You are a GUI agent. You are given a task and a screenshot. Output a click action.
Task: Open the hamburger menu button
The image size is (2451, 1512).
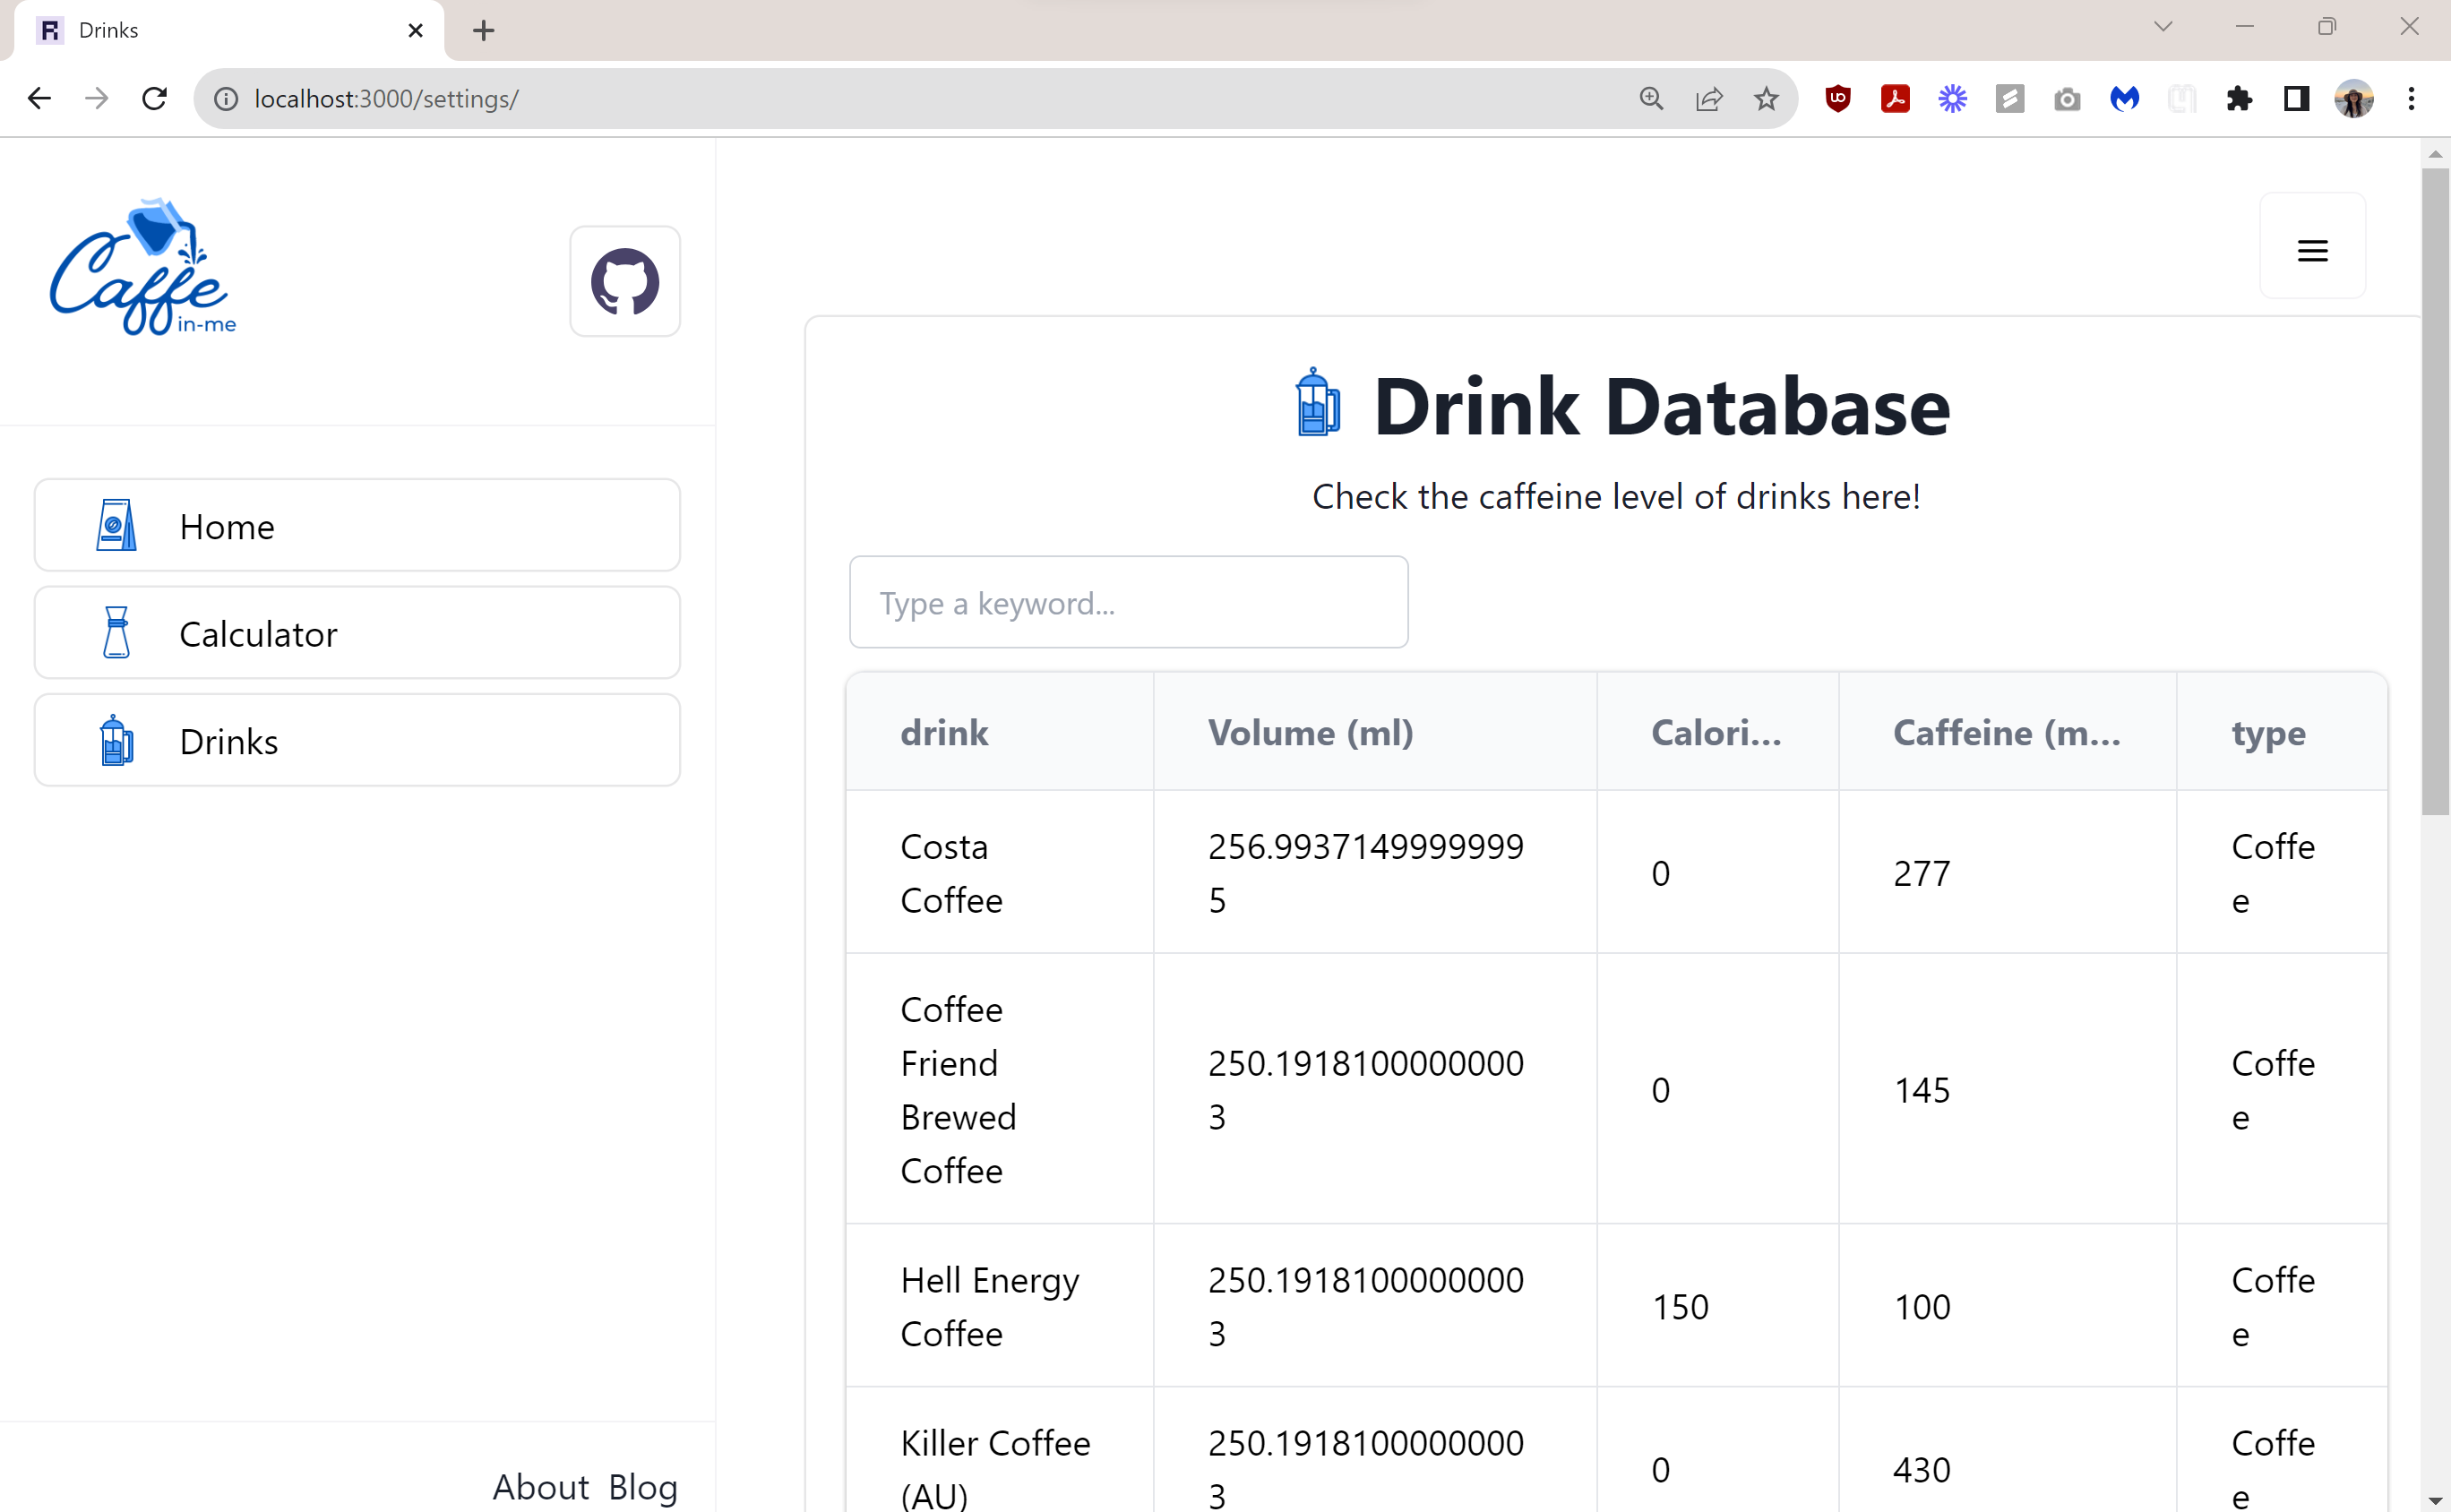tap(2312, 250)
